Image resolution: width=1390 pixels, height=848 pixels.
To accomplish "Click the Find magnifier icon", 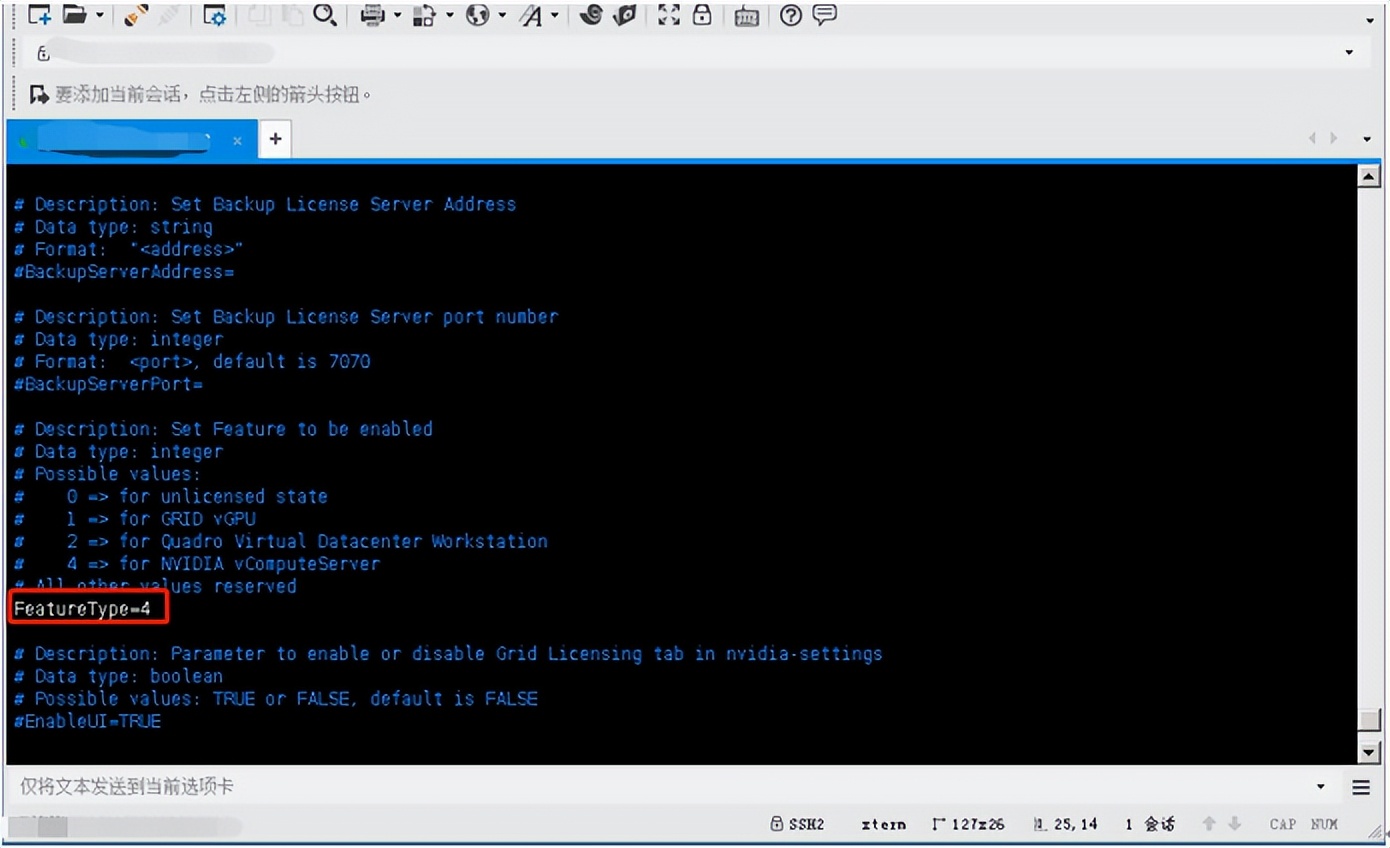I will 324,14.
